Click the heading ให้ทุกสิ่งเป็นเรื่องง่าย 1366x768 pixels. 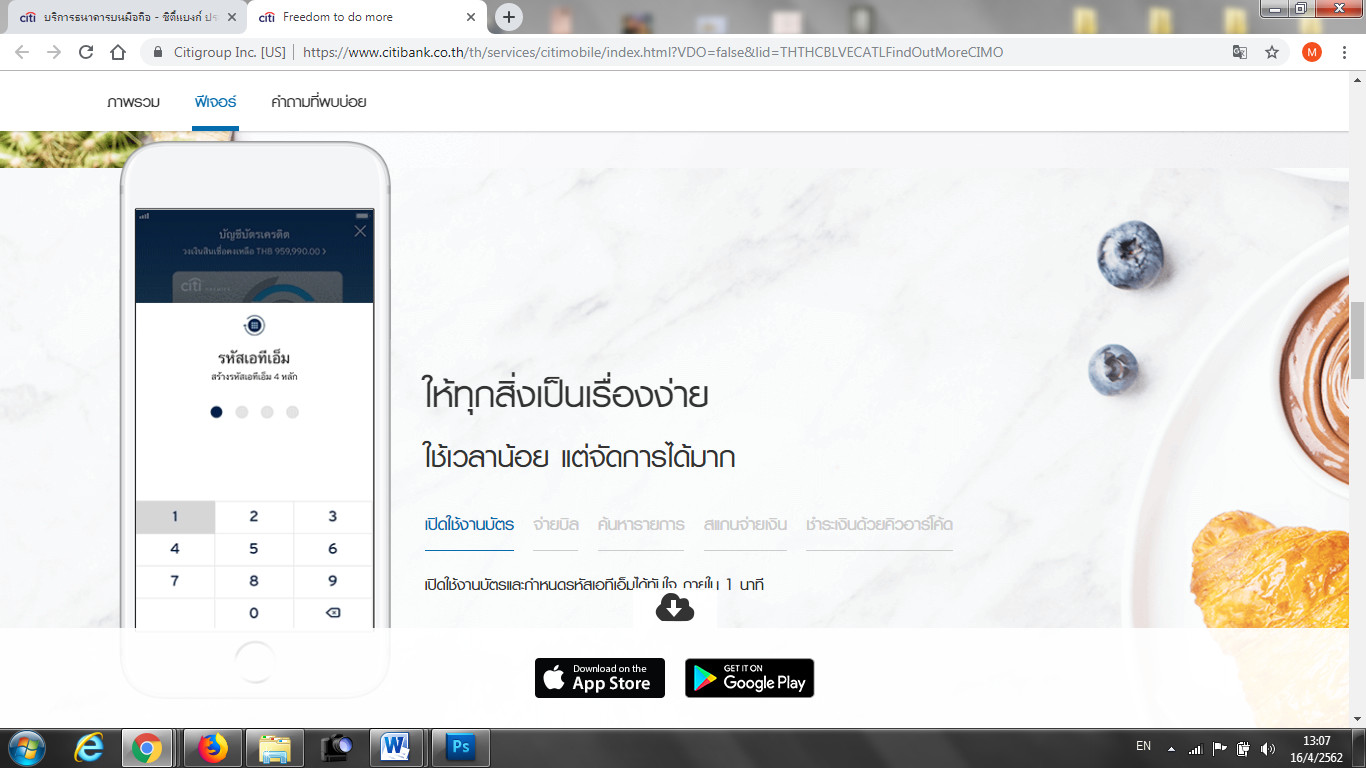[566, 395]
